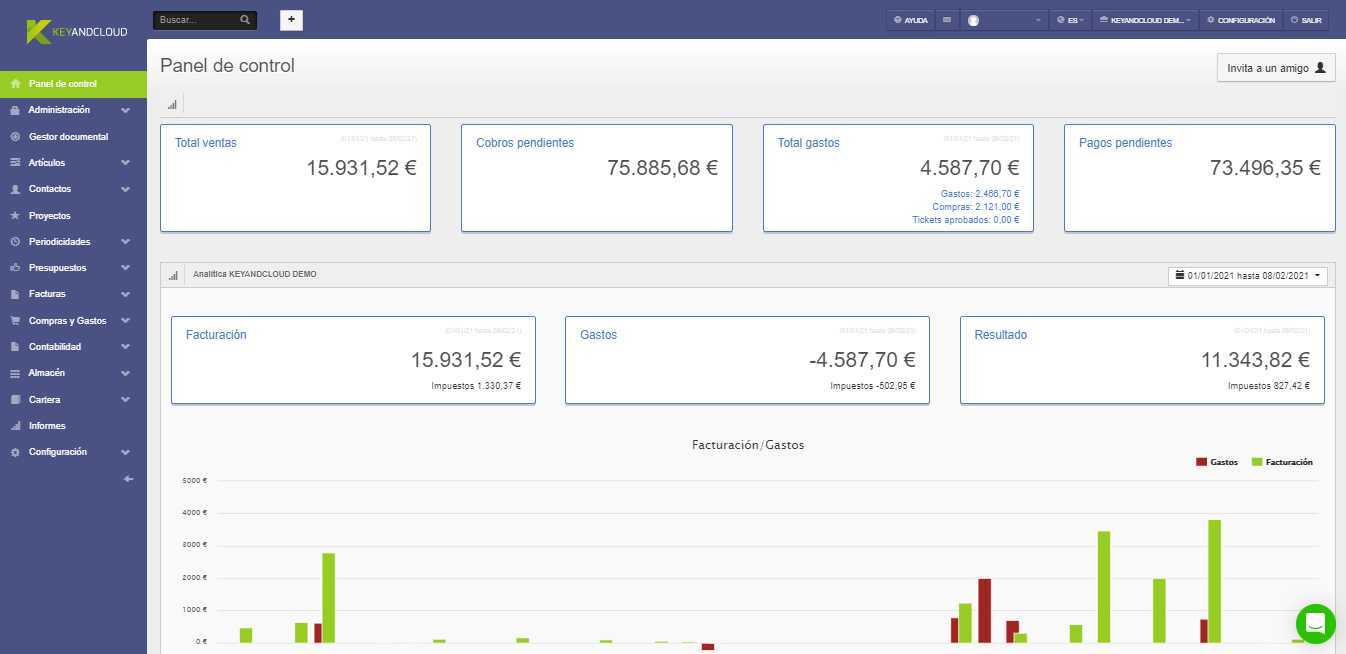The width and height of the screenshot is (1346, 654).
Task: Collapse the sidebar with the arrow icon
Action: pyautogui.click(x=128, y=479)
